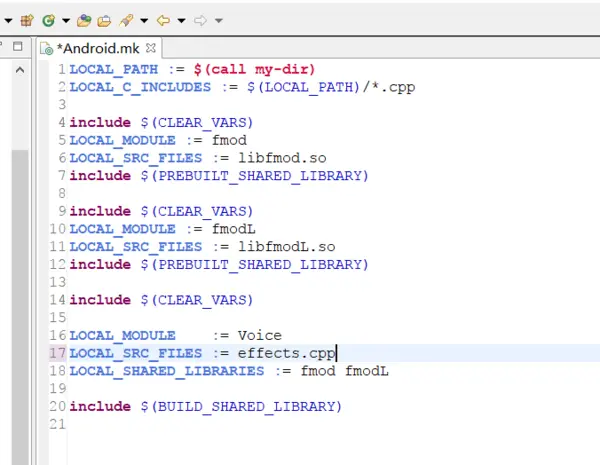Click the New Java Package toolbar icon
600x465 pixels.
point(27,20)
